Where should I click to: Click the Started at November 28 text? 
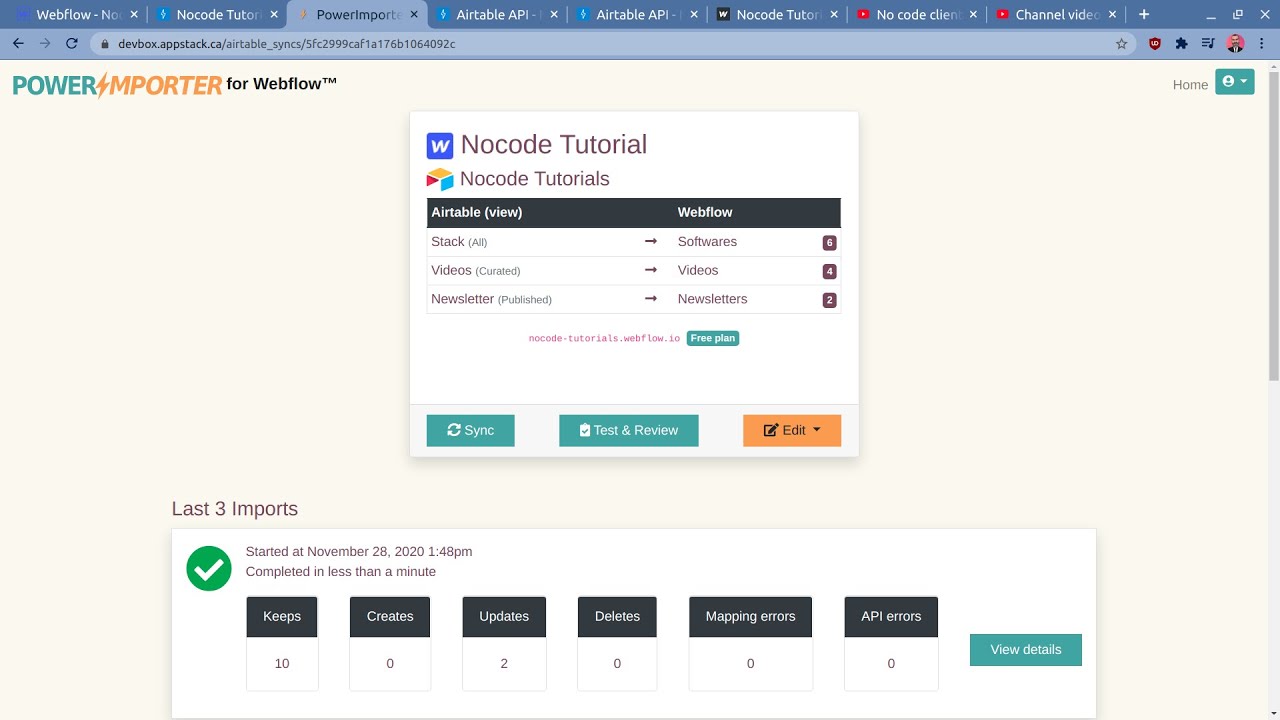pos(359,552)
